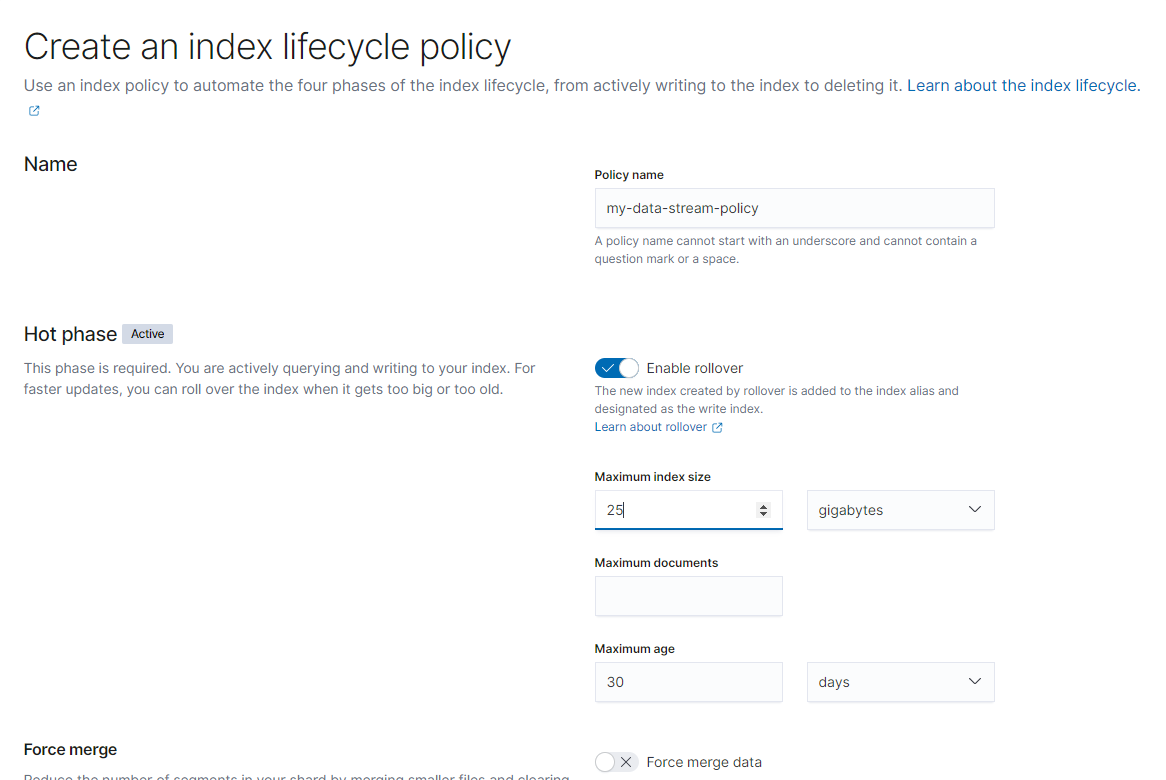
Task: Click the down arrow in Maximum index size
Action: coord(764,514)
